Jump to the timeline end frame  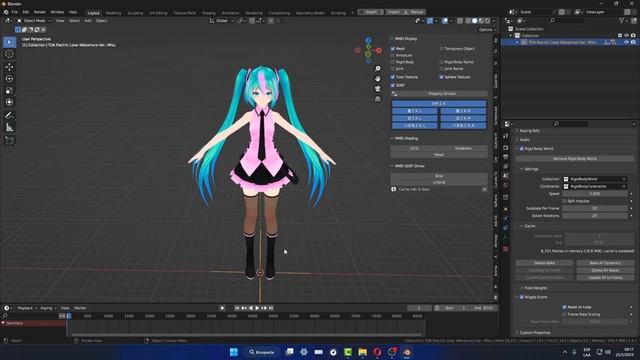tap(271, 308)
